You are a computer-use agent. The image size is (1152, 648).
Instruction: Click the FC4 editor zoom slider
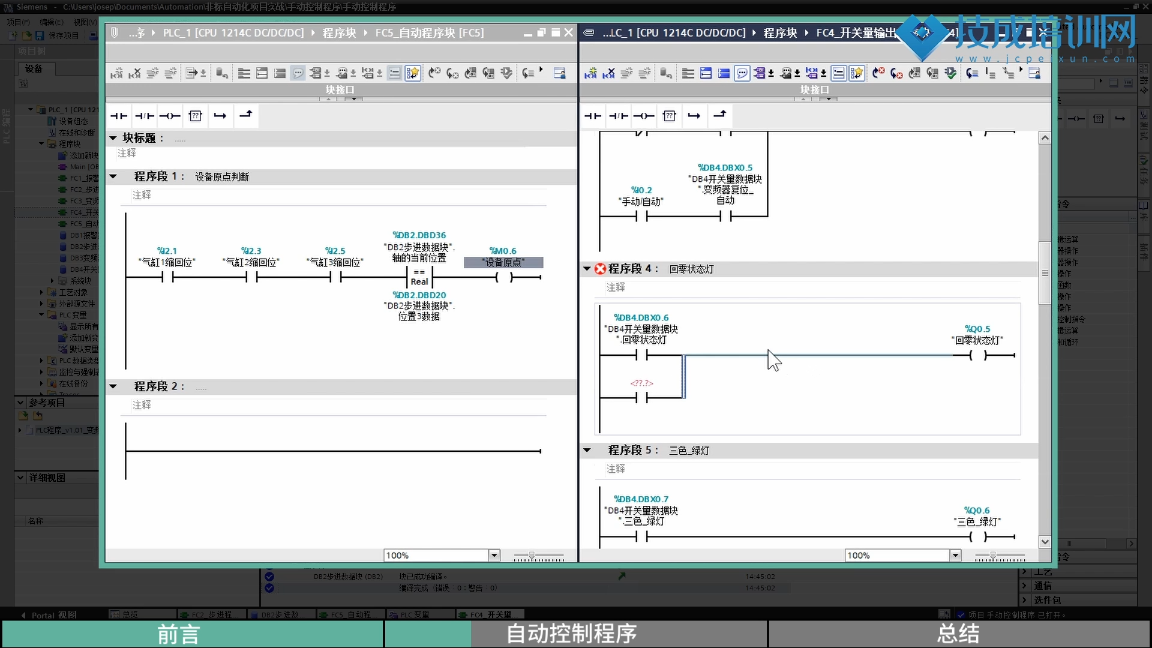992,555
